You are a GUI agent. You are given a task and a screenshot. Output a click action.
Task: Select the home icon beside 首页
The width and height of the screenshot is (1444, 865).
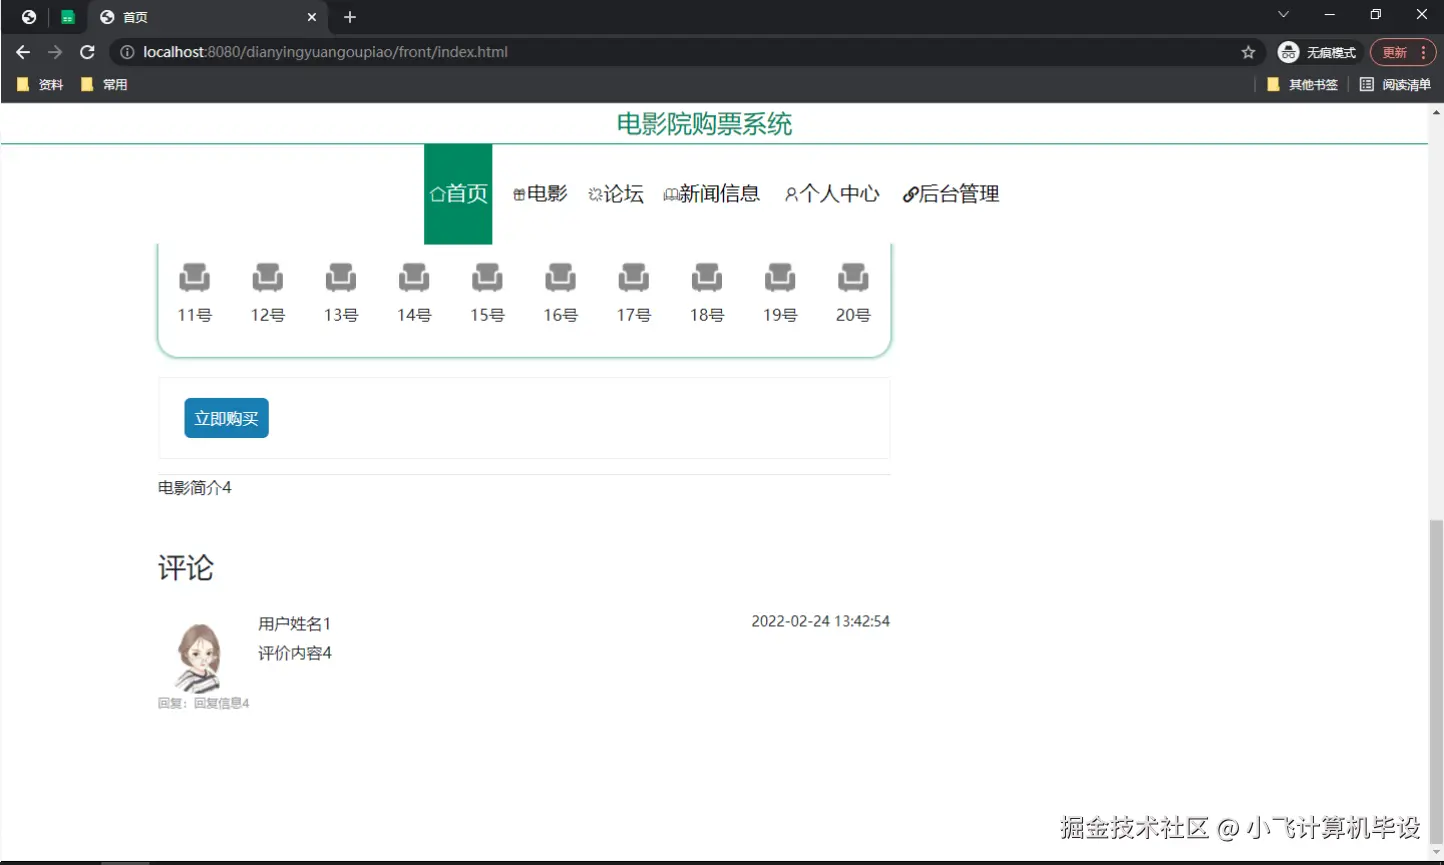[x=439, y=194]
